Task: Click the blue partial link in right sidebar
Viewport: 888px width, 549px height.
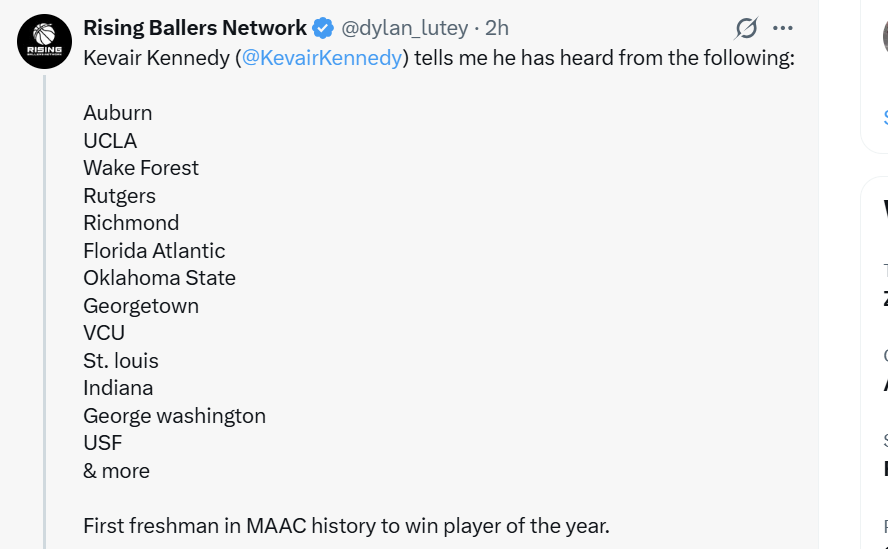Action: 885,117
